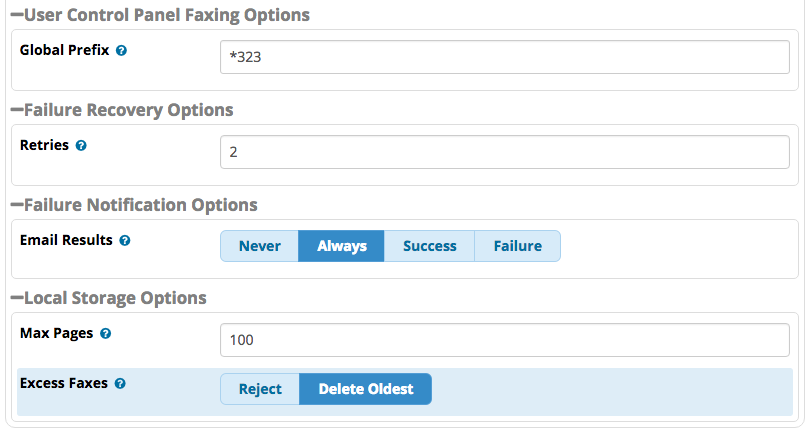
Task: Click the Email Results label text
Action: pos(66,240)
